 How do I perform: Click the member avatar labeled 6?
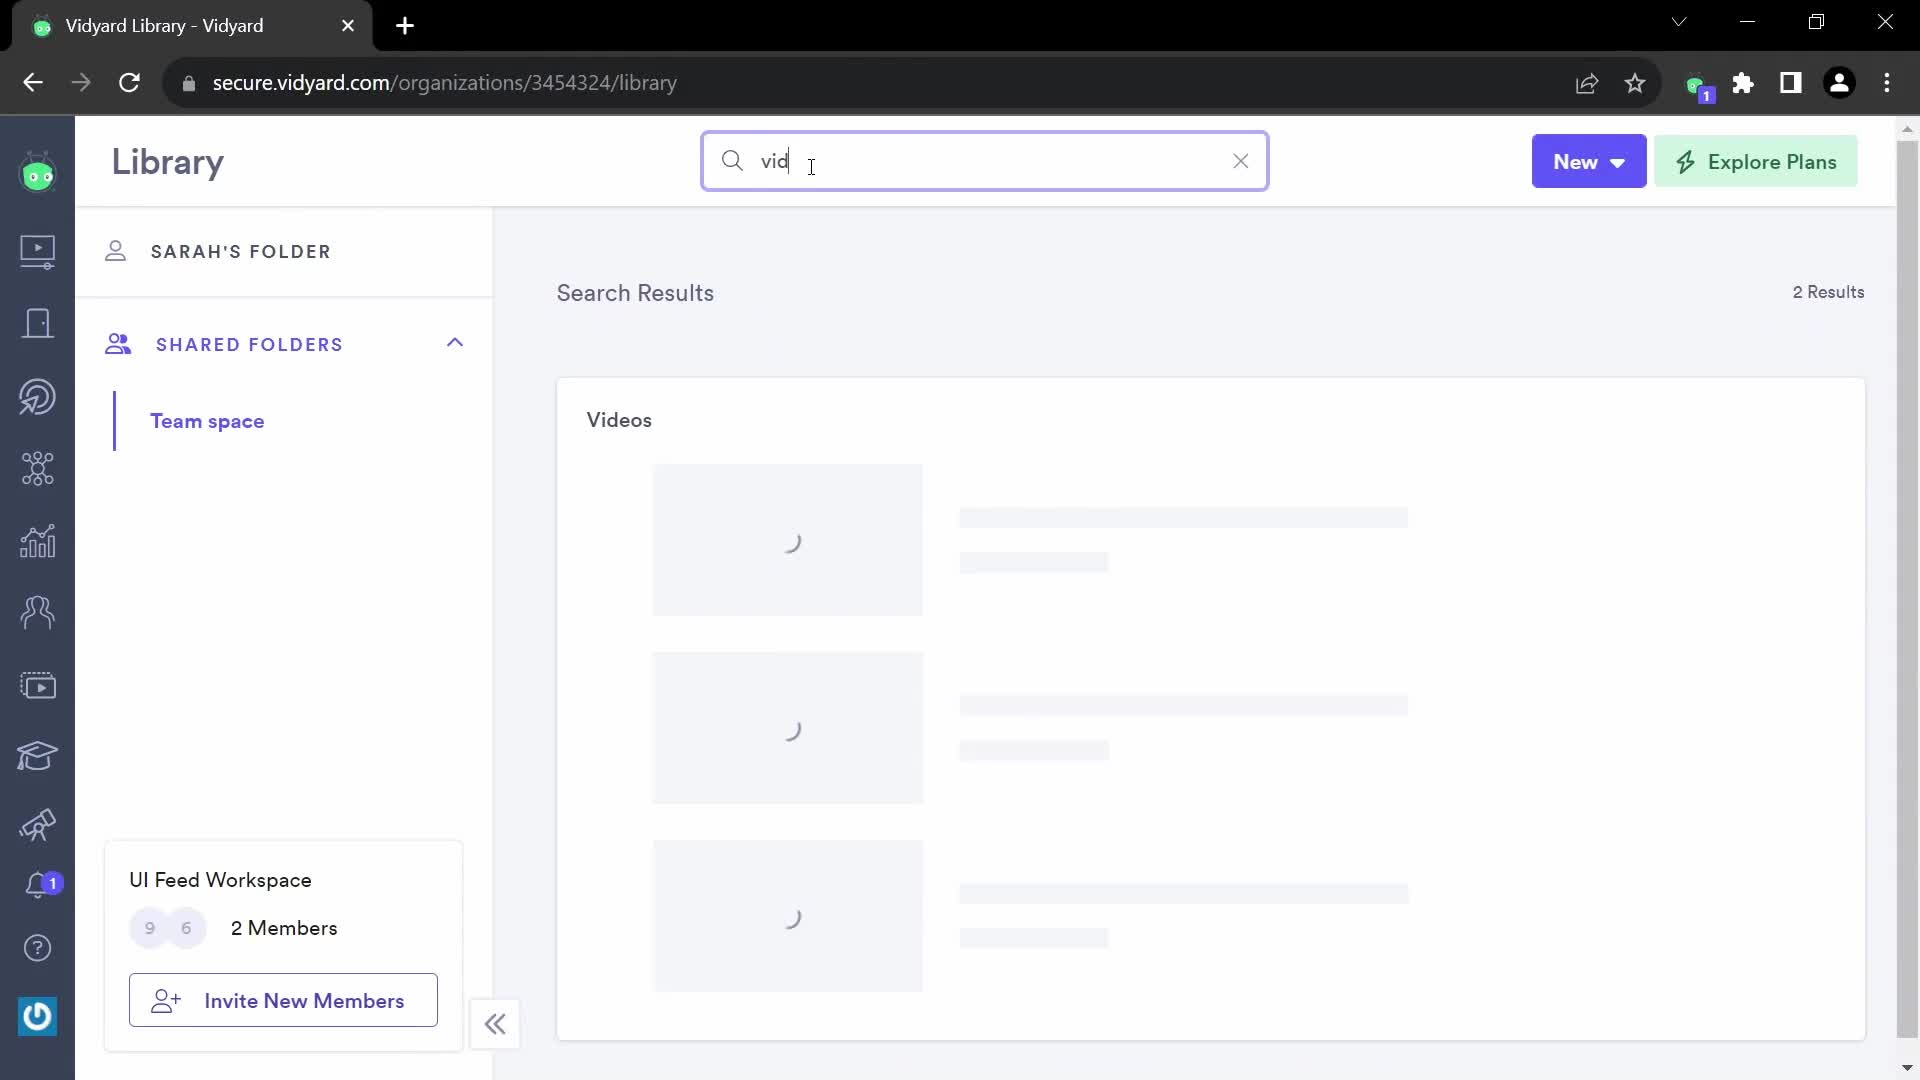[x=186, y=929]
